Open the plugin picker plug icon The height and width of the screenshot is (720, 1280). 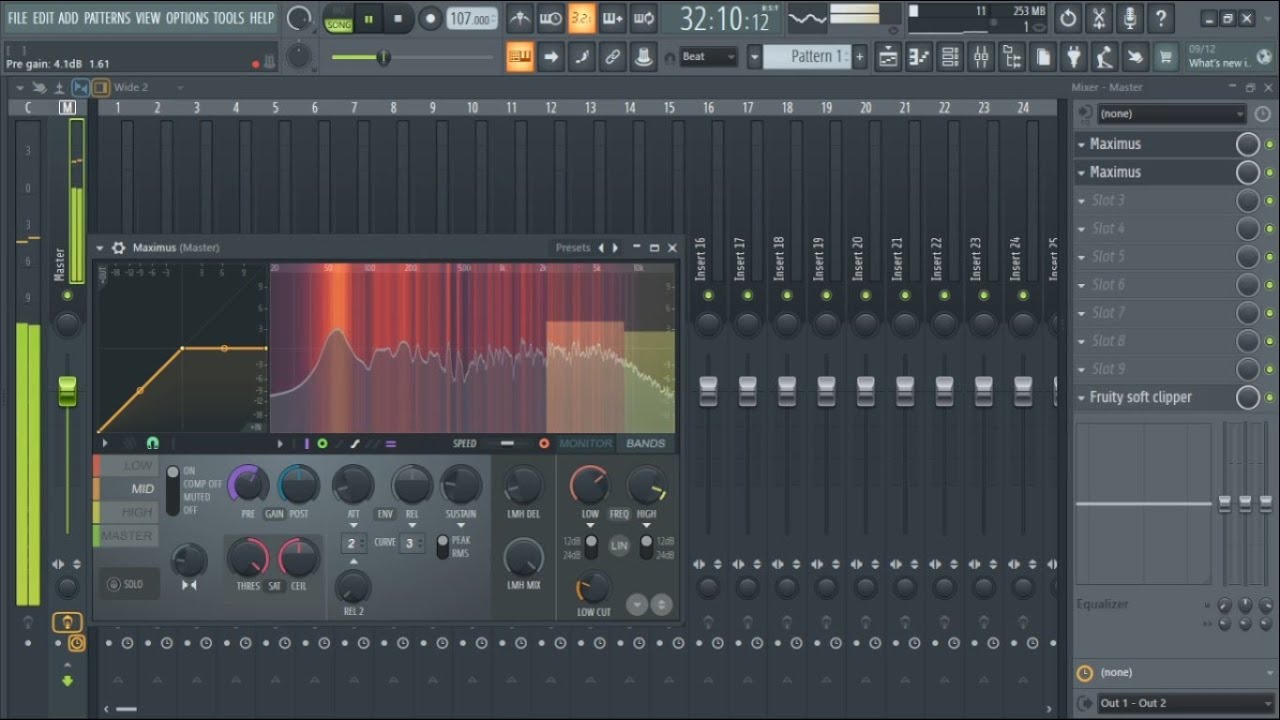(1073, 57)
